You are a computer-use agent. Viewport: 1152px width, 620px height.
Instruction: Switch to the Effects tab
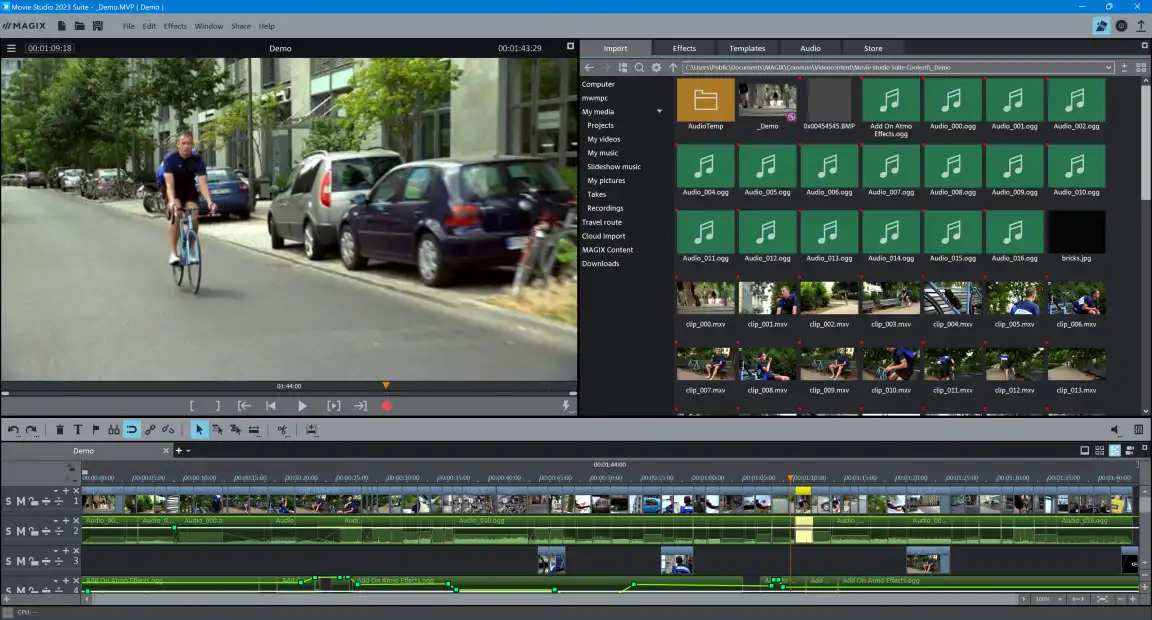pyautogui.click(x=684, y=48)
